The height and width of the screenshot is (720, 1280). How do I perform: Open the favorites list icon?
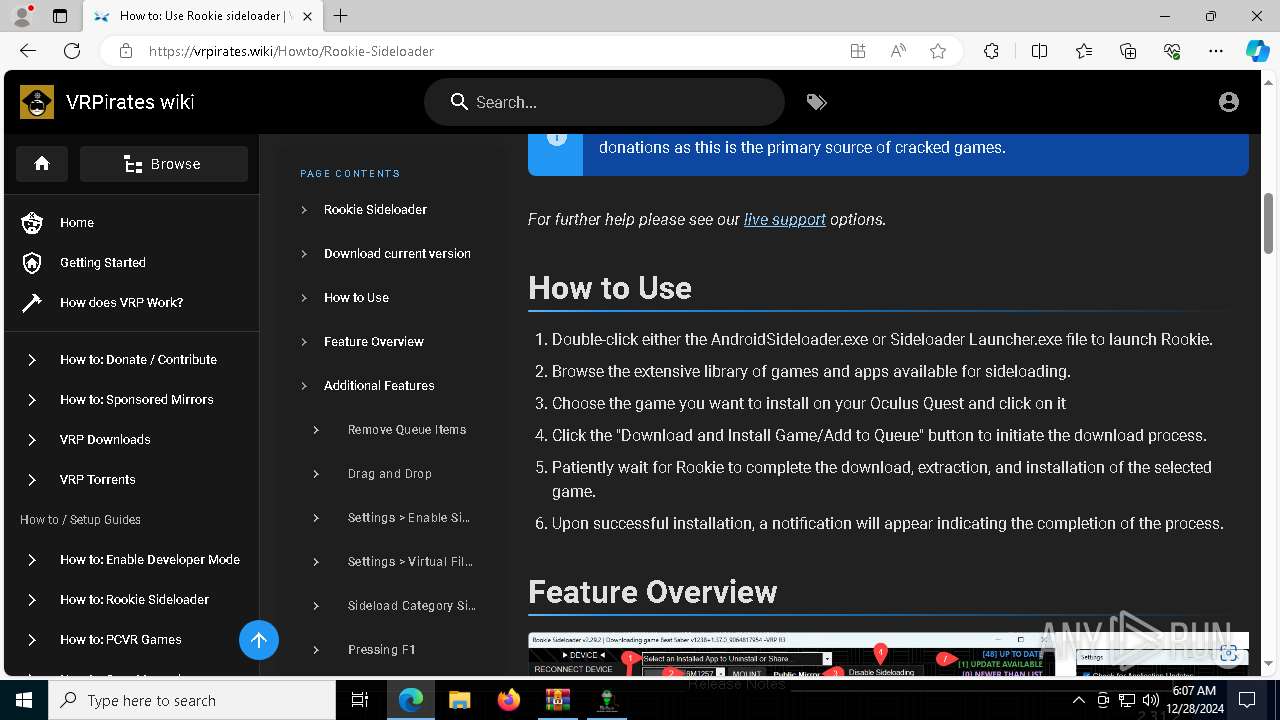point(1084,51)
